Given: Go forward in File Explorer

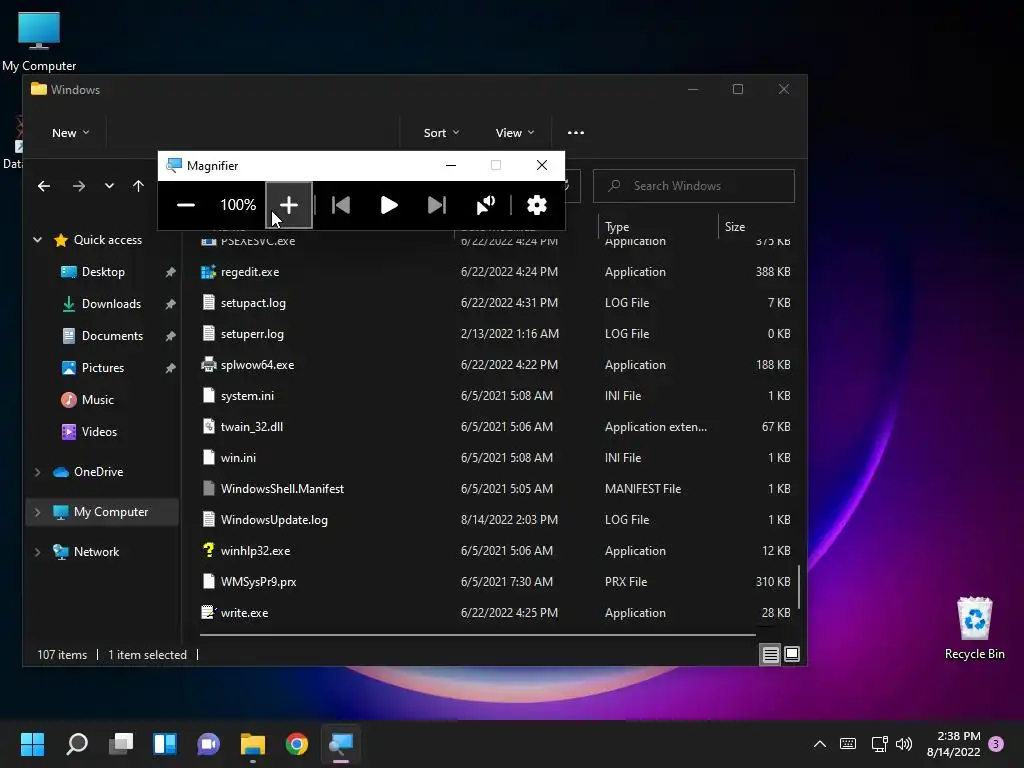Looking at the screenshot, I should point(79,186).
